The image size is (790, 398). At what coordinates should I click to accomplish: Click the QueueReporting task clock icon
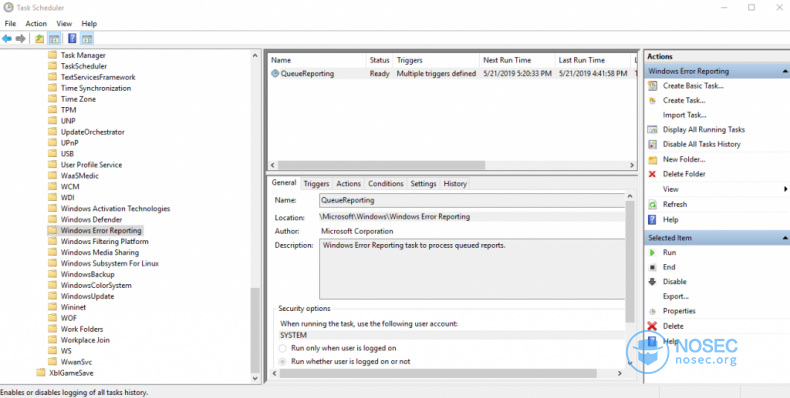point(275,74)
